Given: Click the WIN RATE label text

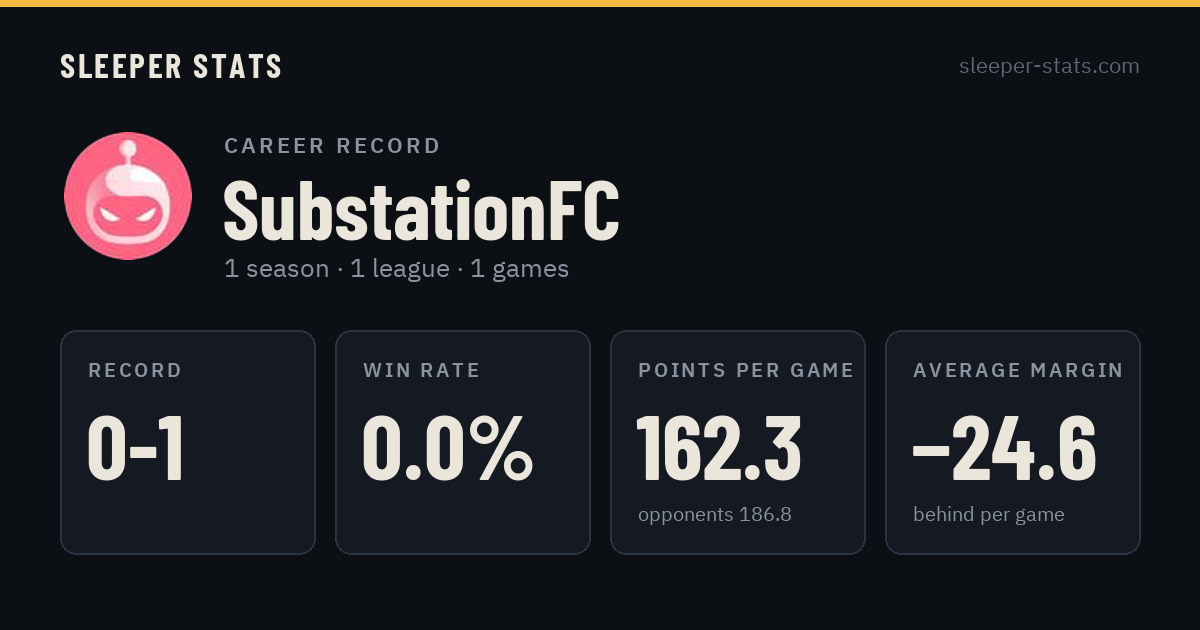Looking at the screenshot, I should pyautogui.click(x=422, y=371).
